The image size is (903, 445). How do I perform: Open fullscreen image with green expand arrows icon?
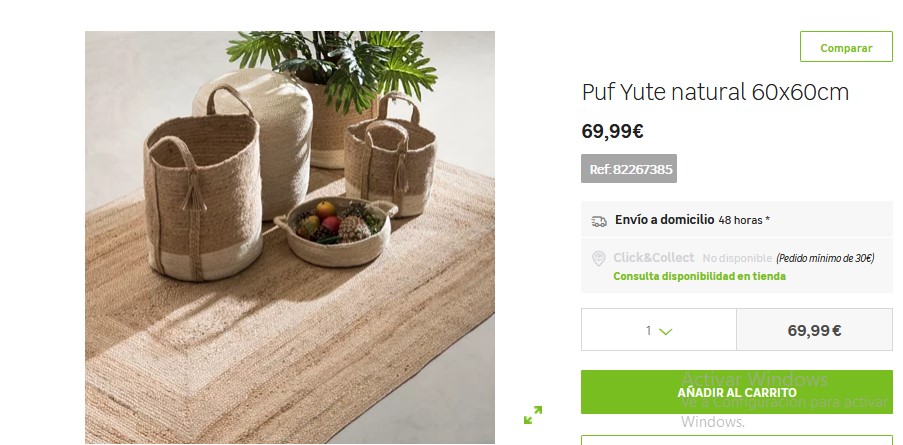[533, 414]
